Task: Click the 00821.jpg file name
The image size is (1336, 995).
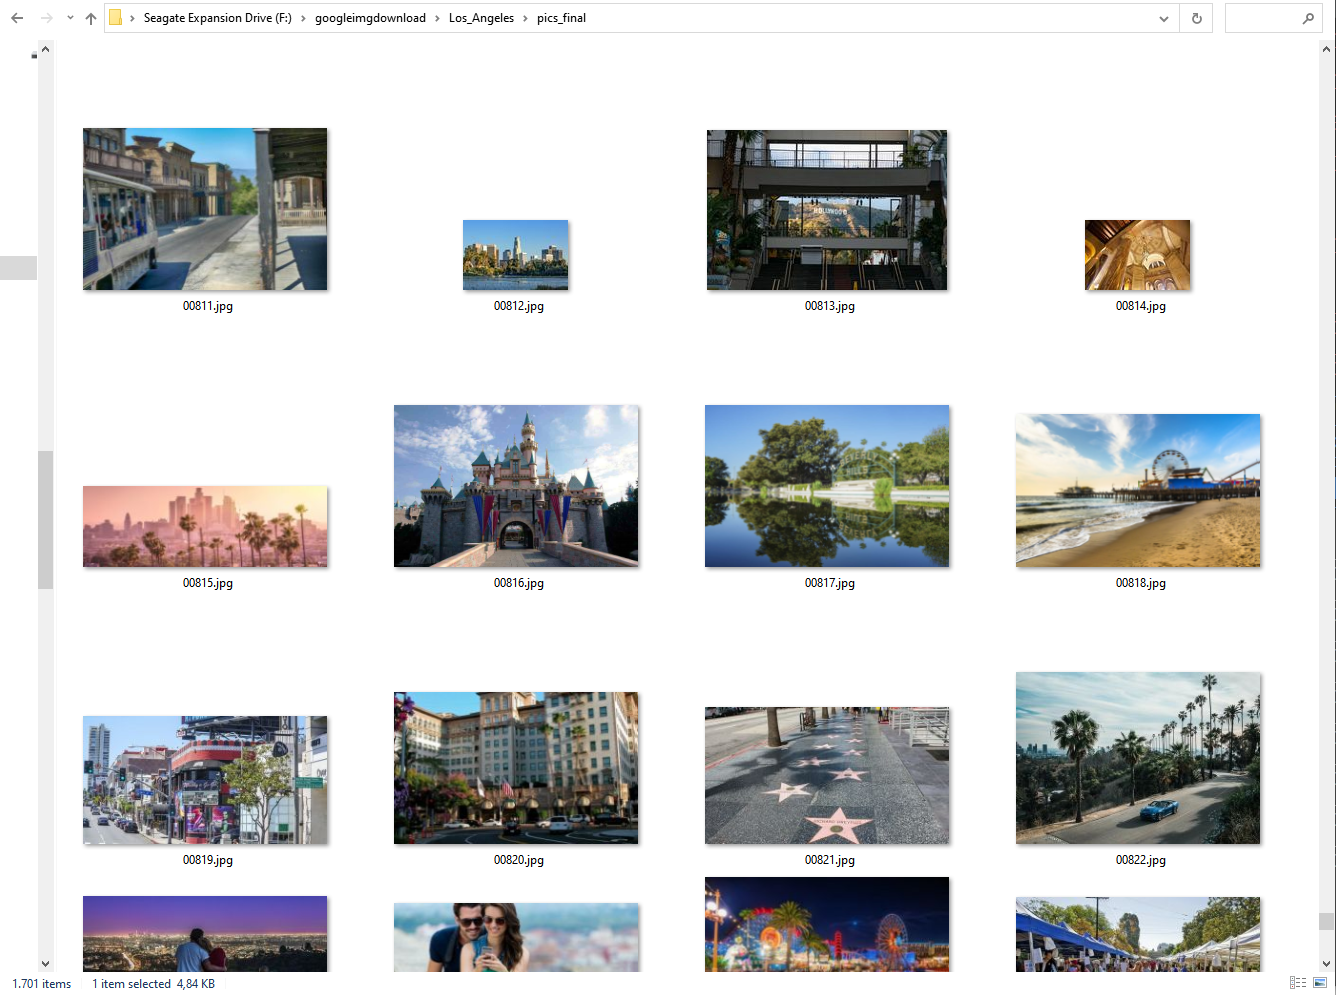Action: [x=830, y=860]
